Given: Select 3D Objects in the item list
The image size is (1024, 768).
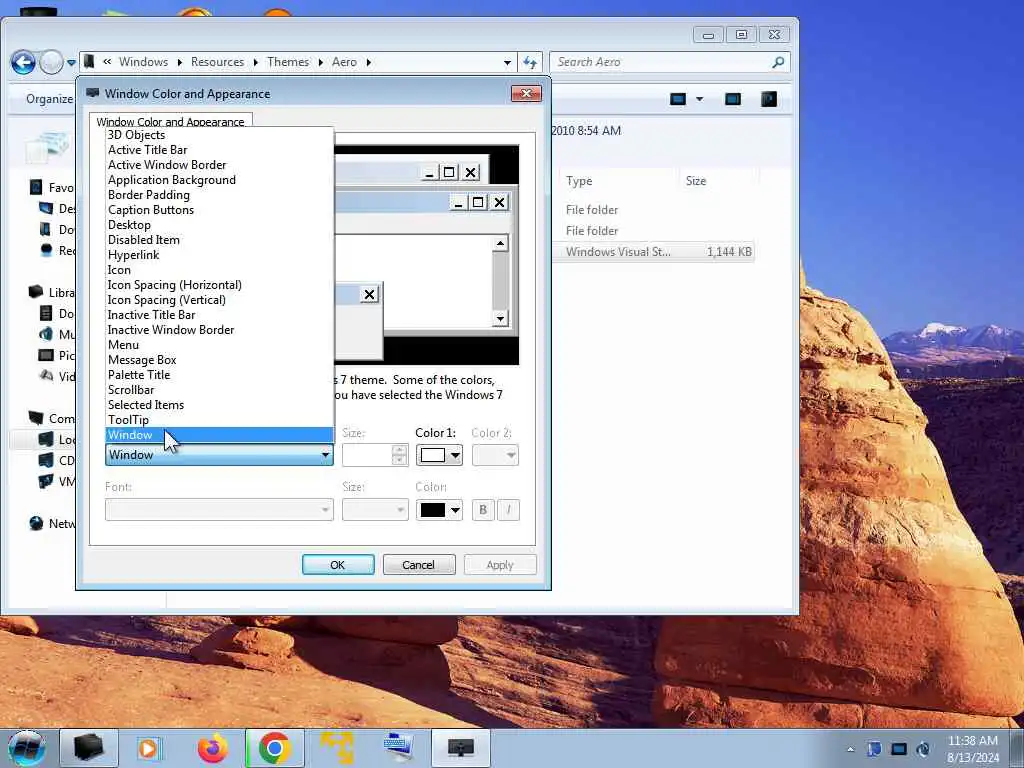Looking at the screenshot, I should pos(219,135).
